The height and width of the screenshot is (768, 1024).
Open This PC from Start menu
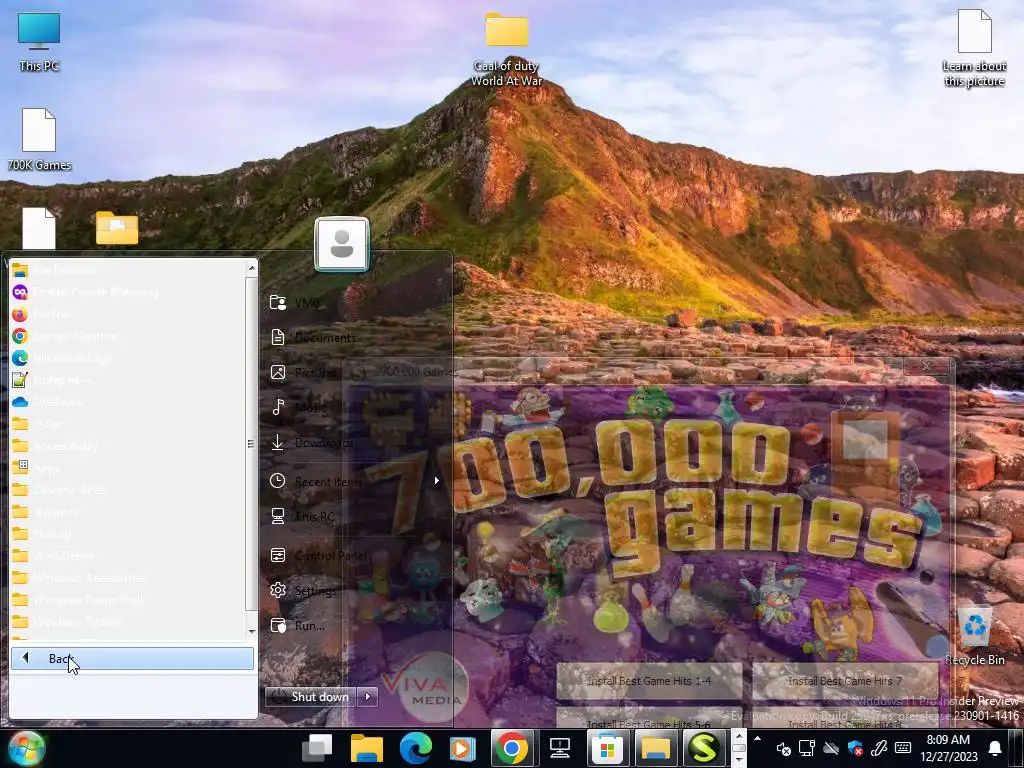(353, 517)
